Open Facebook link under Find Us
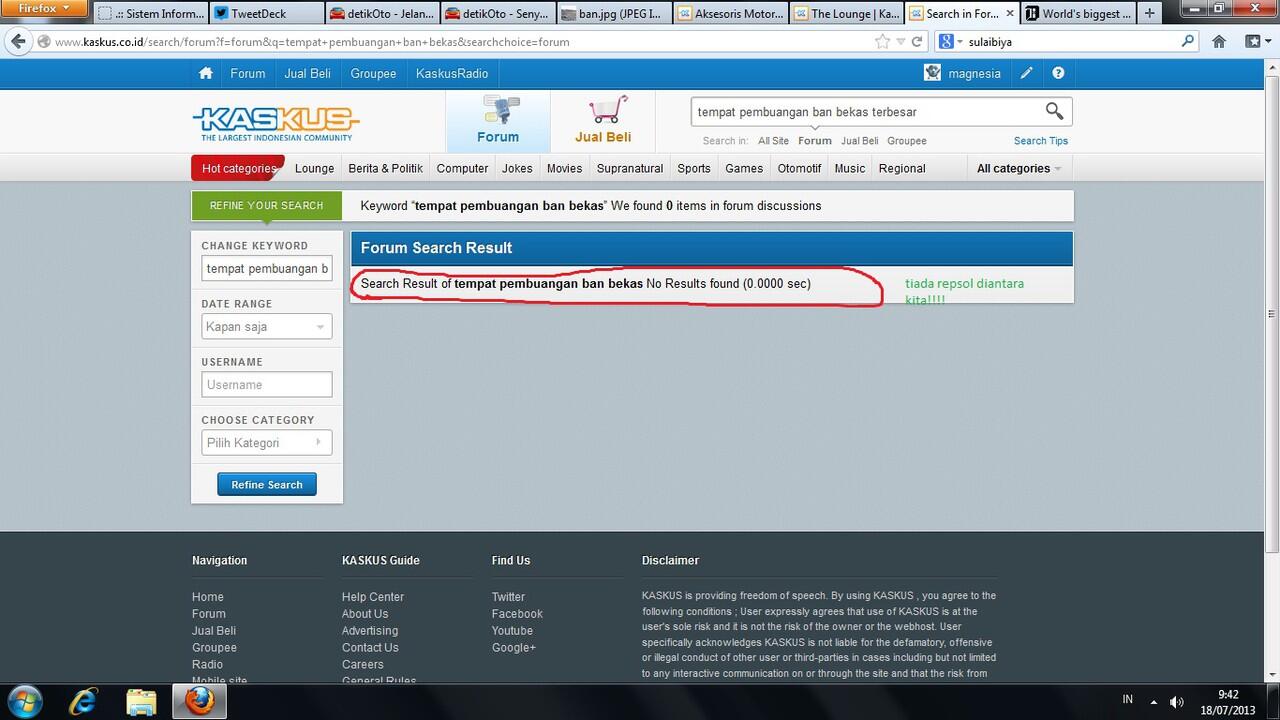This screenshot has height=720, width=1280. (x=517, y=614)
